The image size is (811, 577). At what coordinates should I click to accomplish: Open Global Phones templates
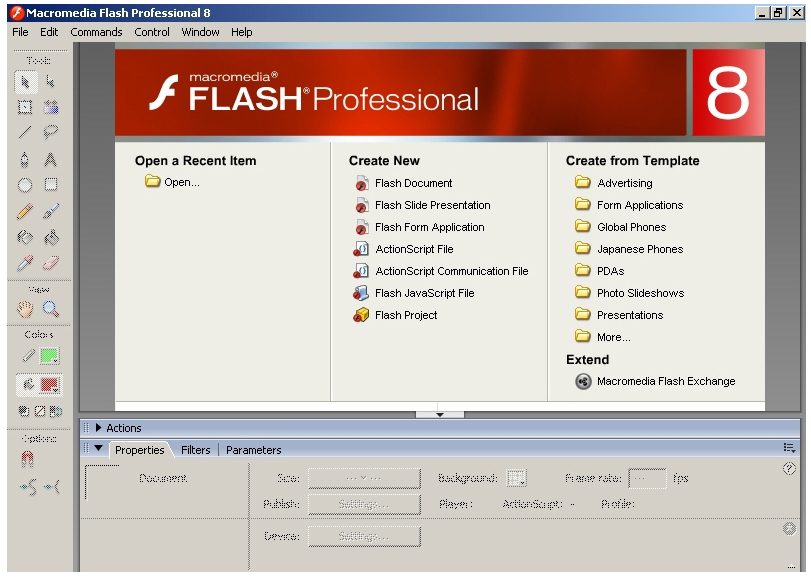621,227
